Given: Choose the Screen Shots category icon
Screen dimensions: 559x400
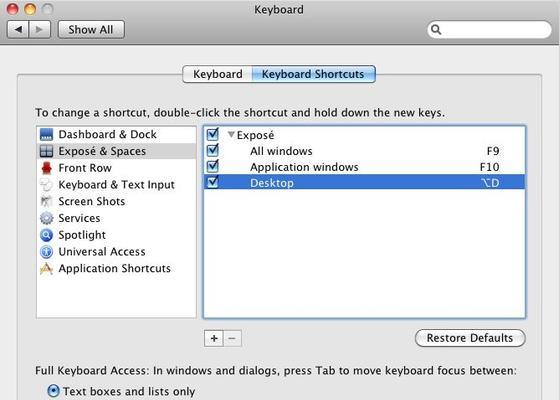Looking at the screenshot, I should 46,201.
